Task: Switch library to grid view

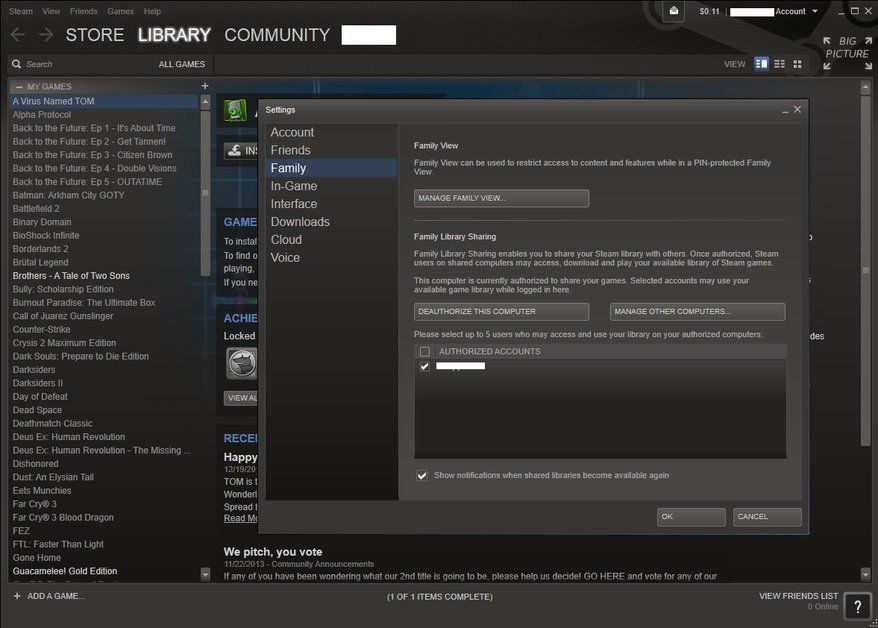Action: coord(797,63)
